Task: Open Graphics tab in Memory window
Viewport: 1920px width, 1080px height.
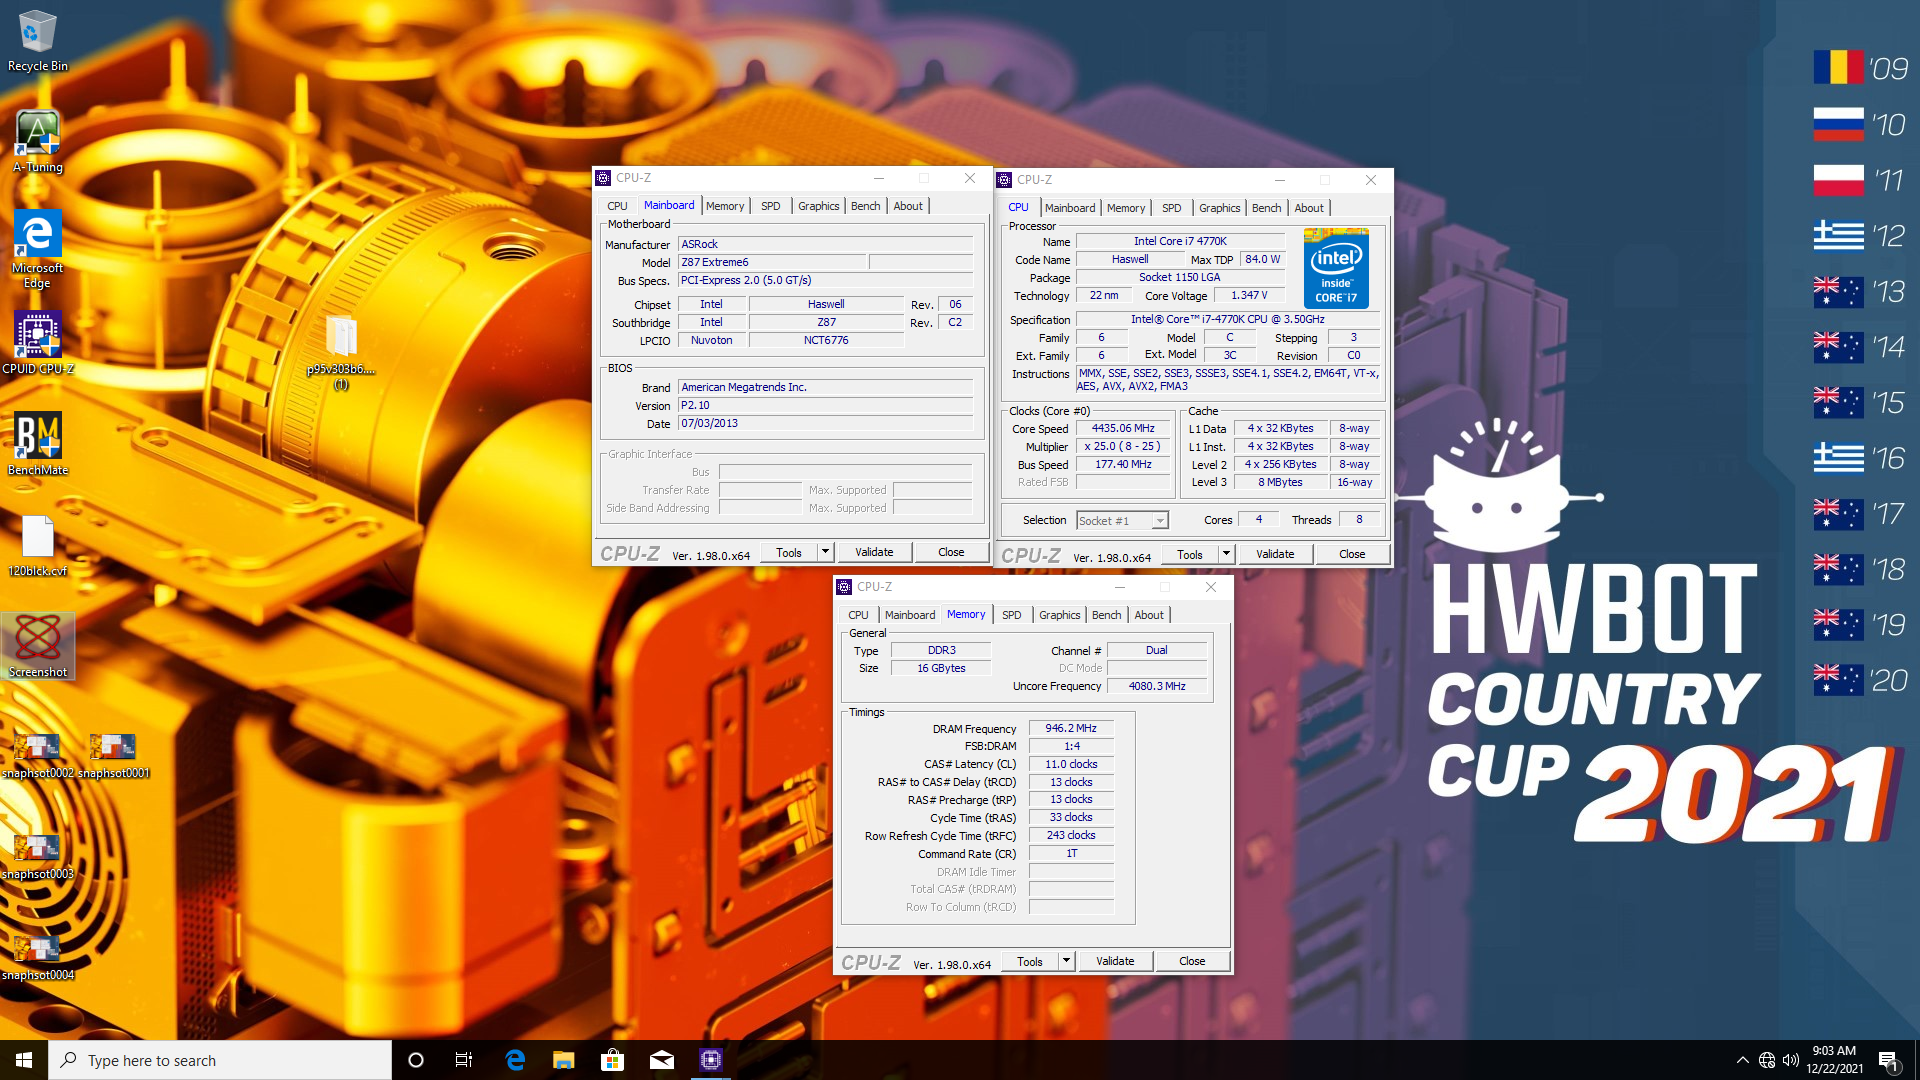Action: point(1060,615)
